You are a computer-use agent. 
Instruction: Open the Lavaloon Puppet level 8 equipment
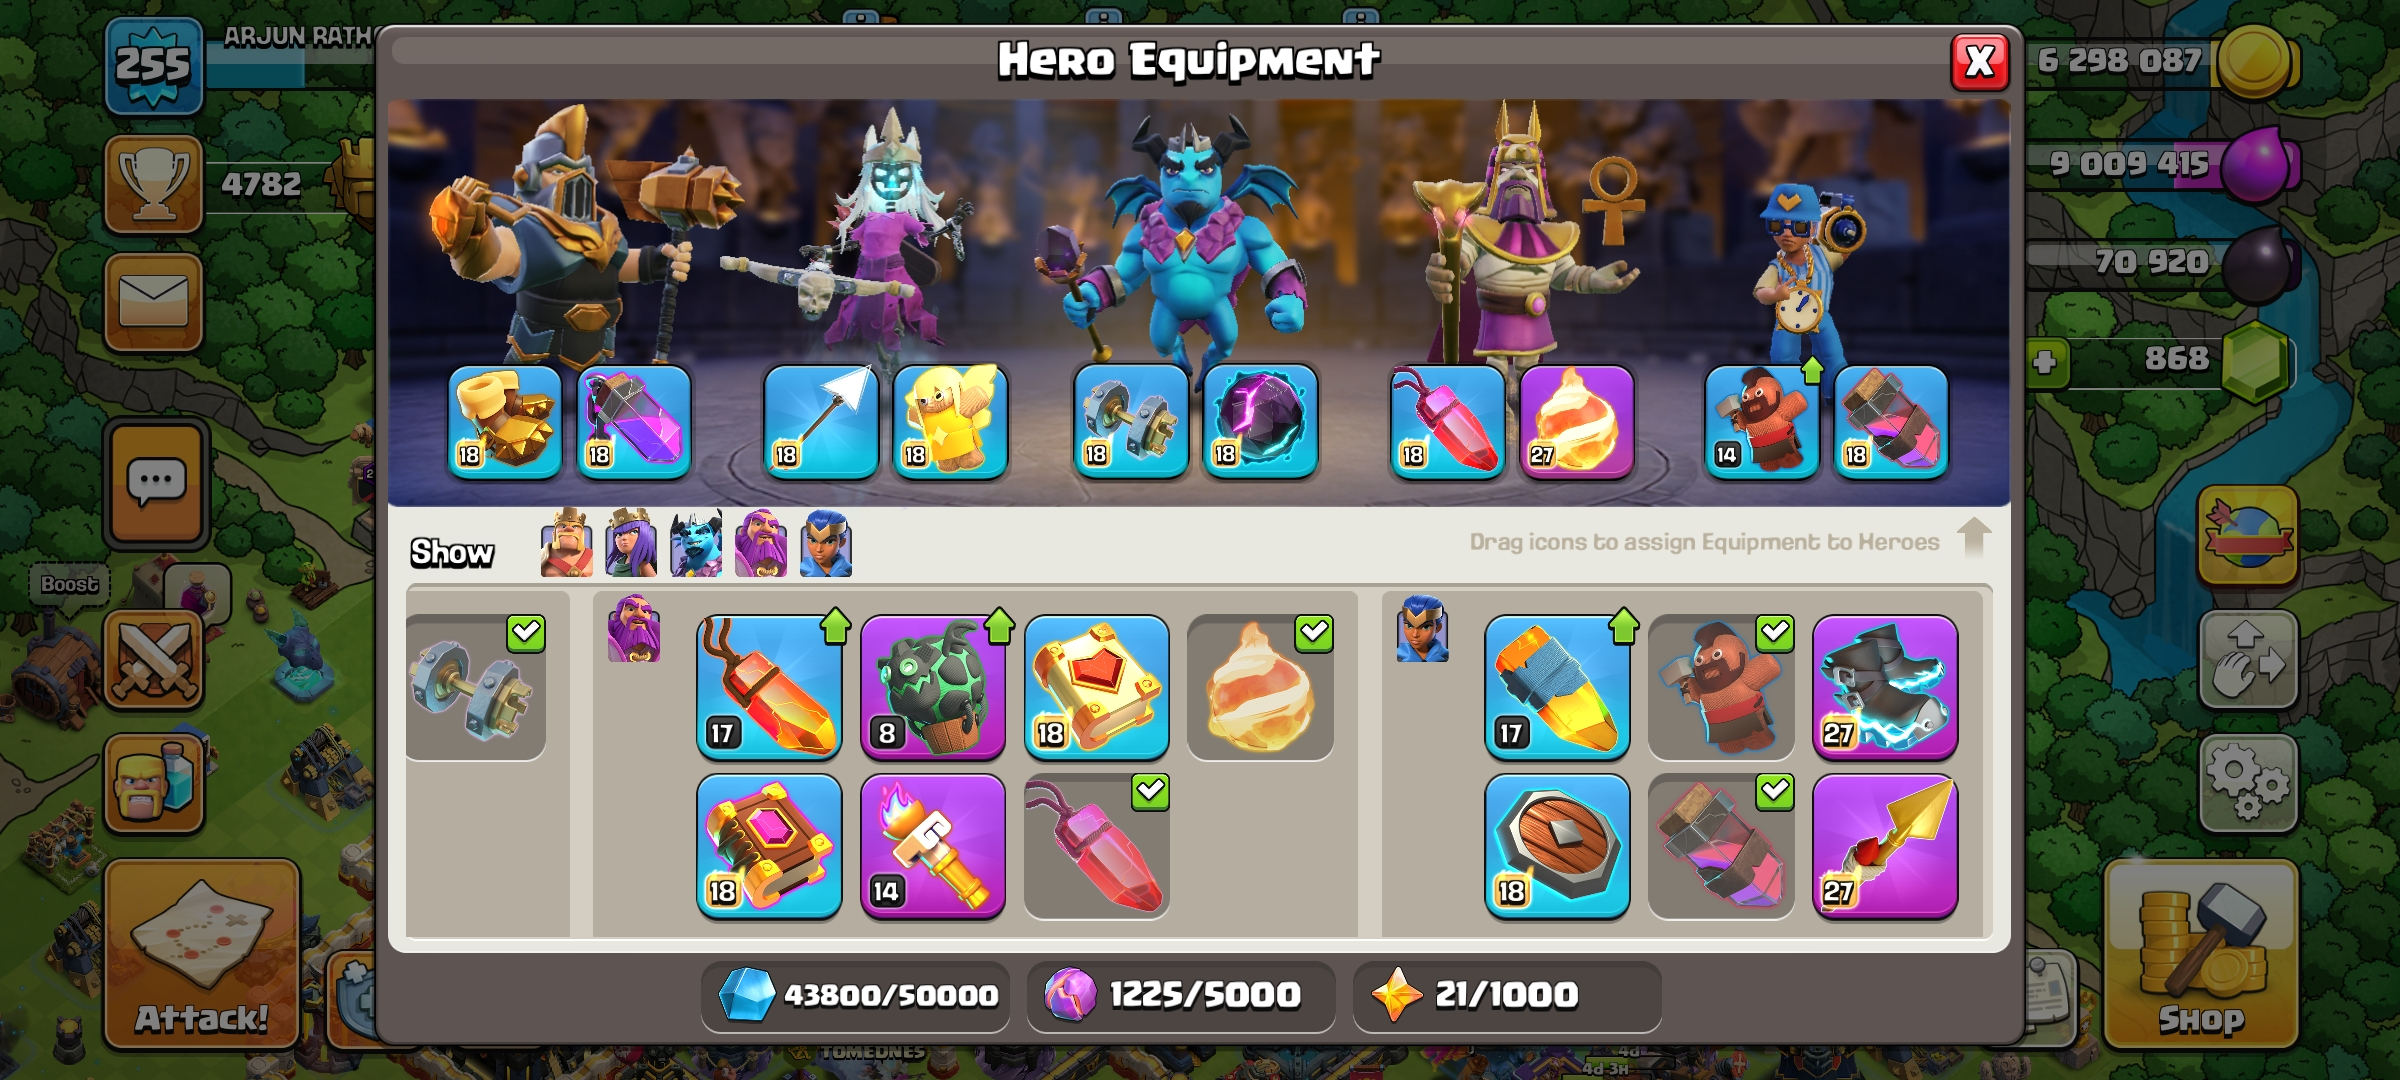click(933, 687)
